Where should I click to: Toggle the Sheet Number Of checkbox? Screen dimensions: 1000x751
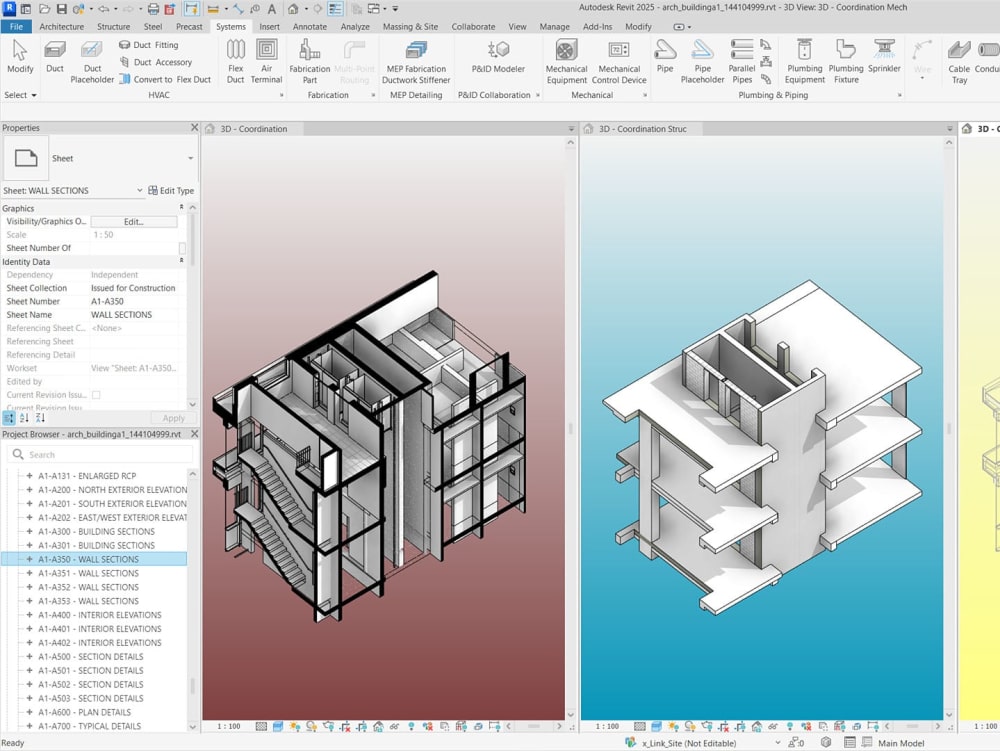click(182, 248)
